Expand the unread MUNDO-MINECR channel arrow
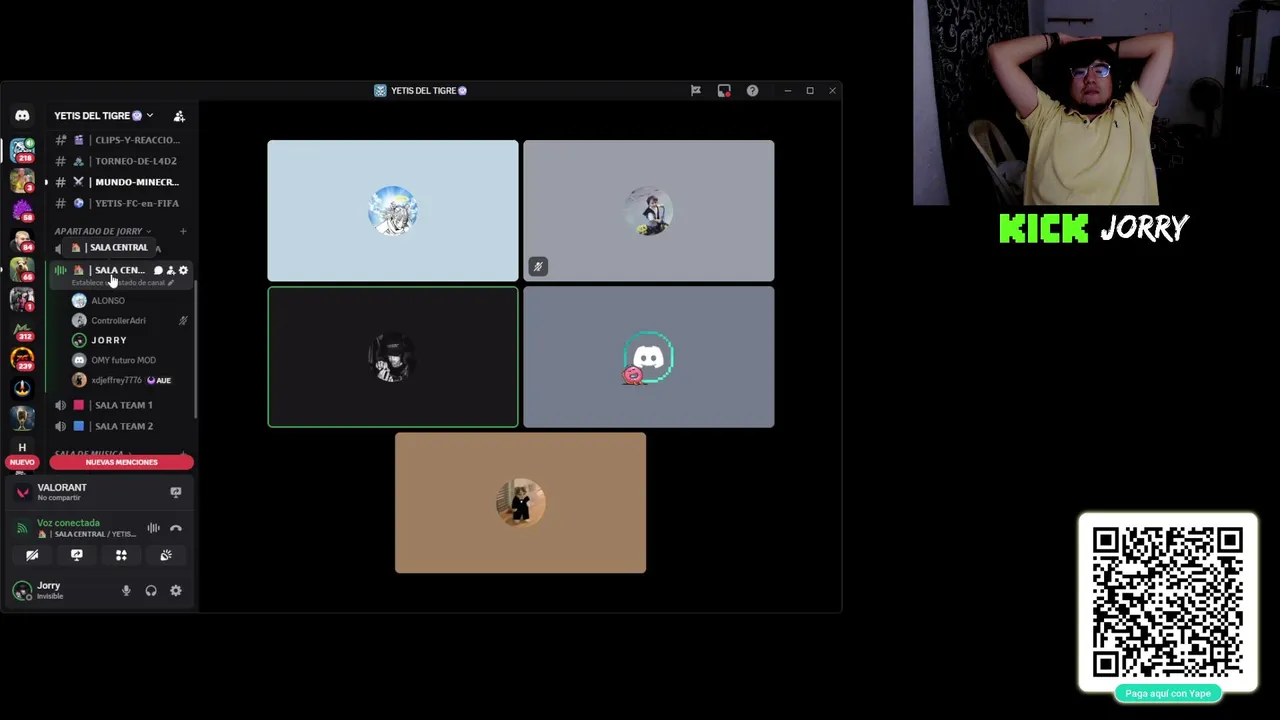Viewport: 1280px width, 720px height. click(46, 182)
